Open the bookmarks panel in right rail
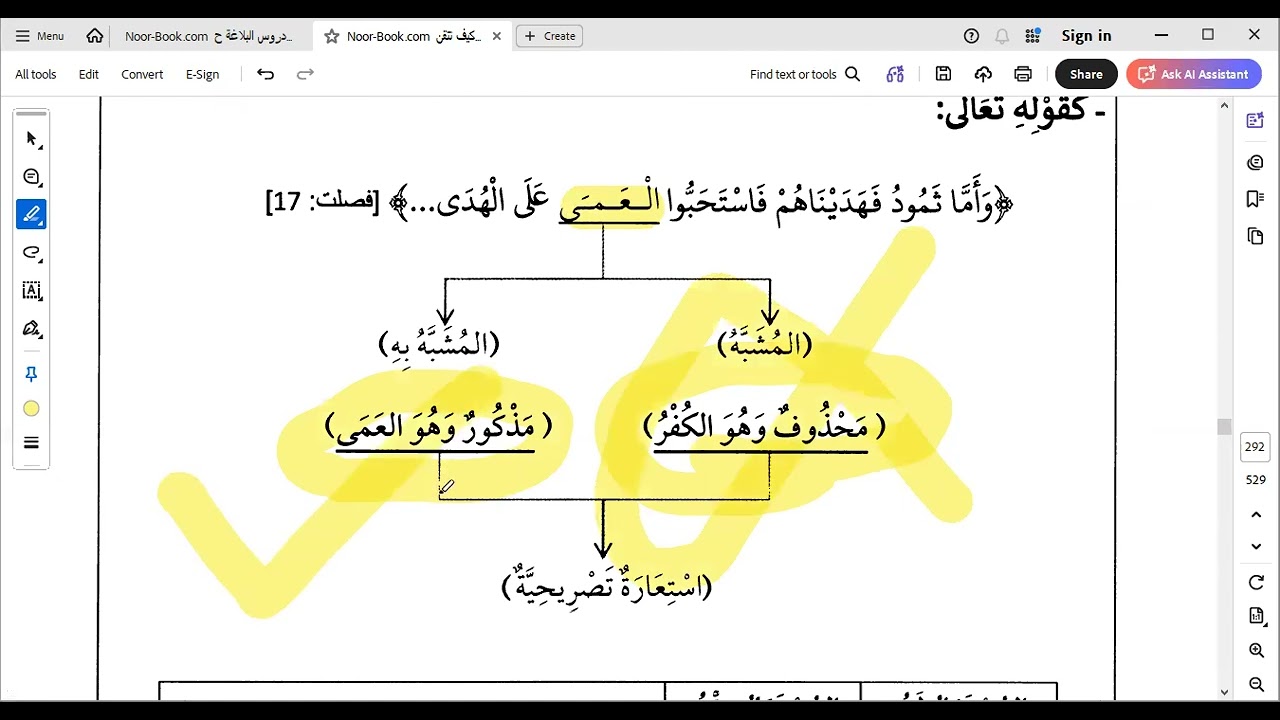The image size is (1280, 720). tap(1255, 199)
